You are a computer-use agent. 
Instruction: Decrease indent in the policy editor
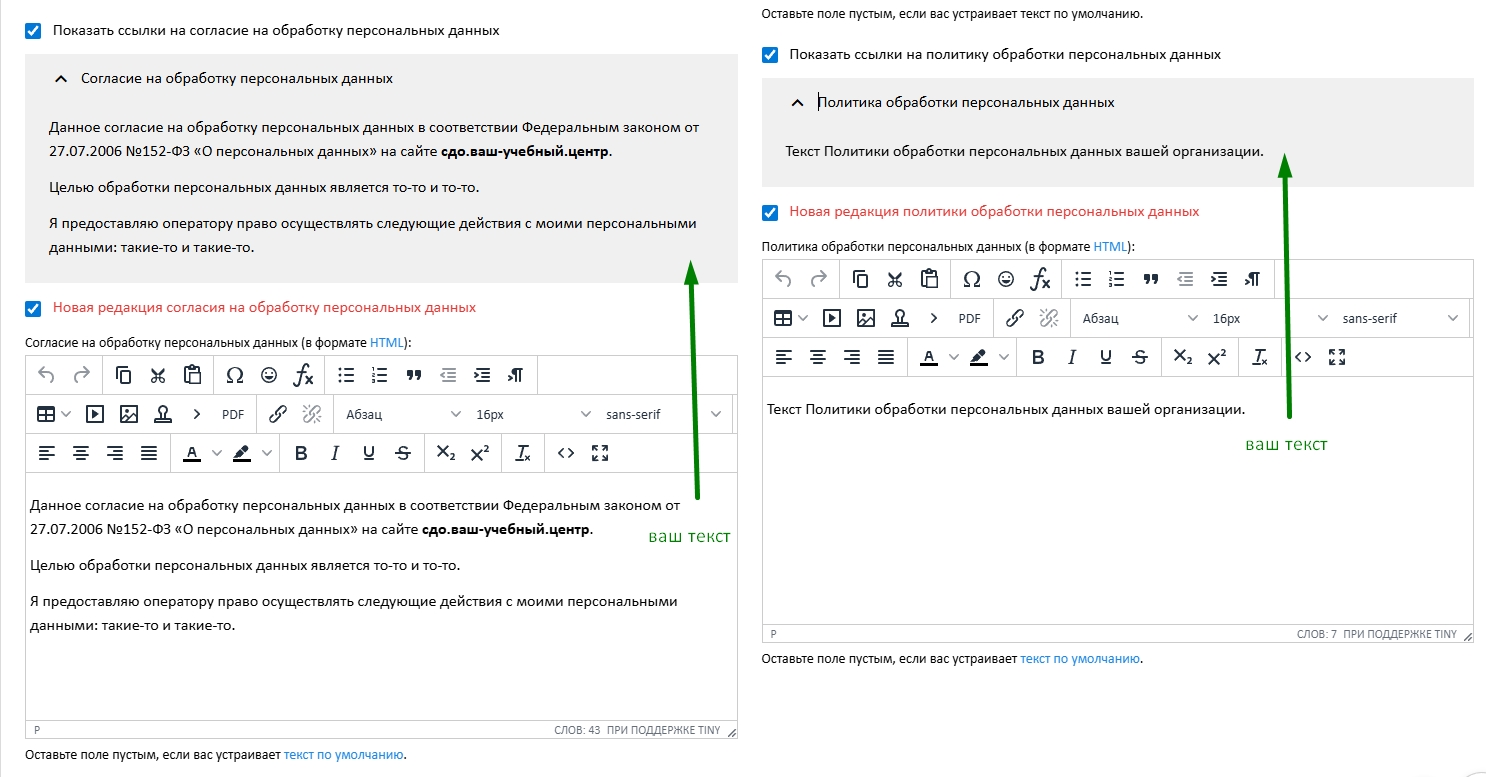pyautogui.click(x=1185, y=279)
